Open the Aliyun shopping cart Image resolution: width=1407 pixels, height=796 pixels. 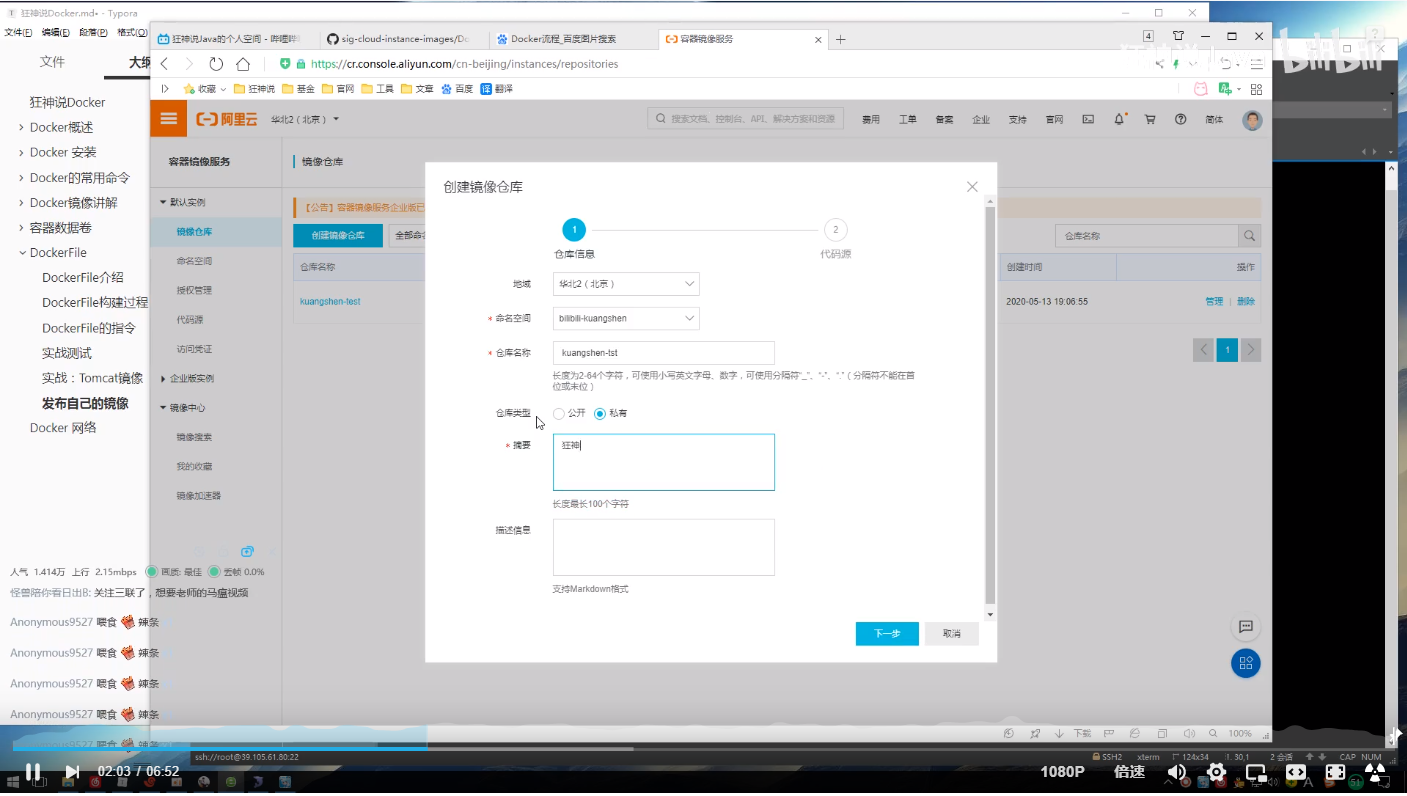pos(1150,119)
